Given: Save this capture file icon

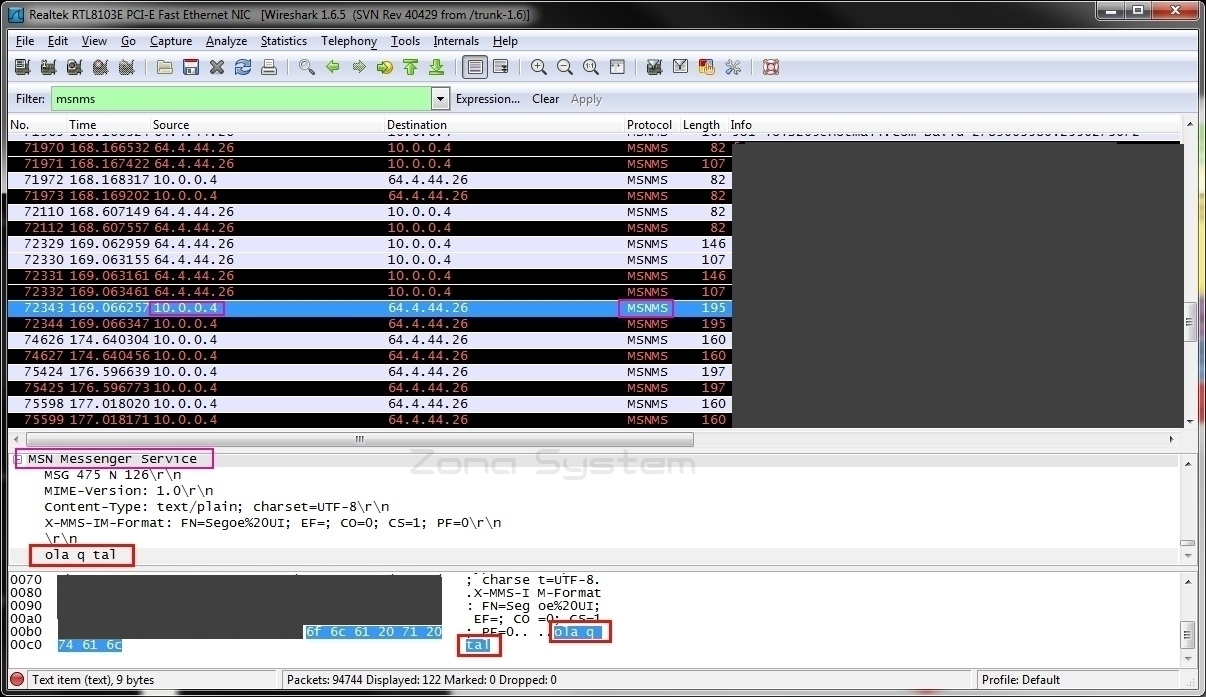Looking at the screenshot, I should (x=191, y=67).
